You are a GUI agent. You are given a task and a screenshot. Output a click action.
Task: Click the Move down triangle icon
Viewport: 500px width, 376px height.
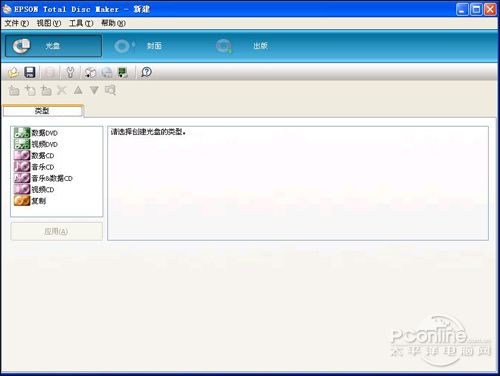point(94,90)
